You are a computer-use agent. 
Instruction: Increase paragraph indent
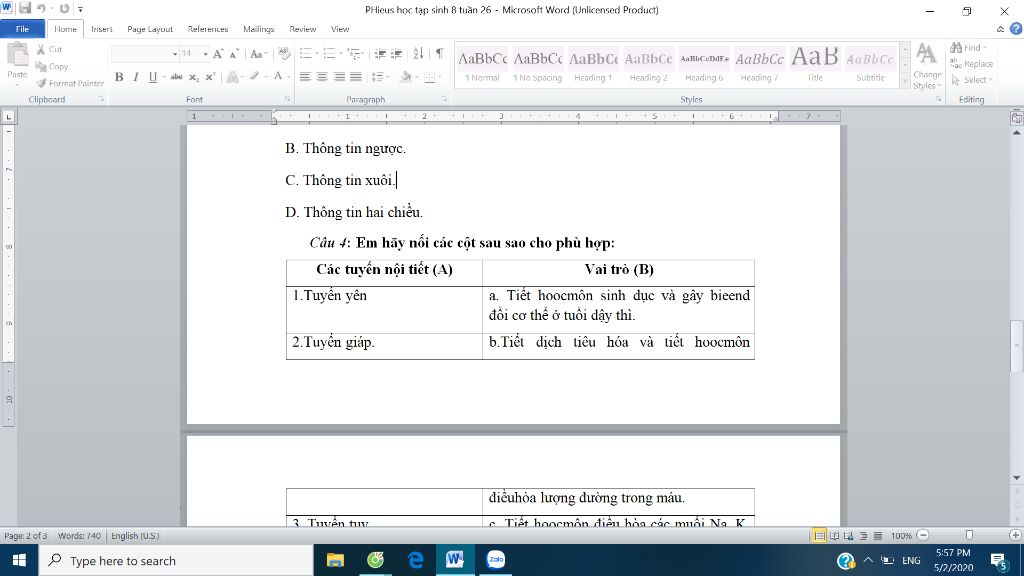pos(396,54)
